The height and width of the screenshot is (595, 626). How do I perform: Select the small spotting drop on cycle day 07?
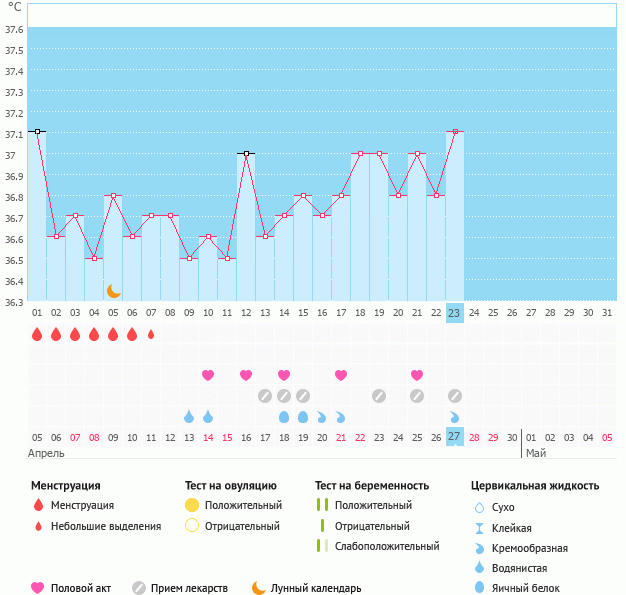(151, 335)
